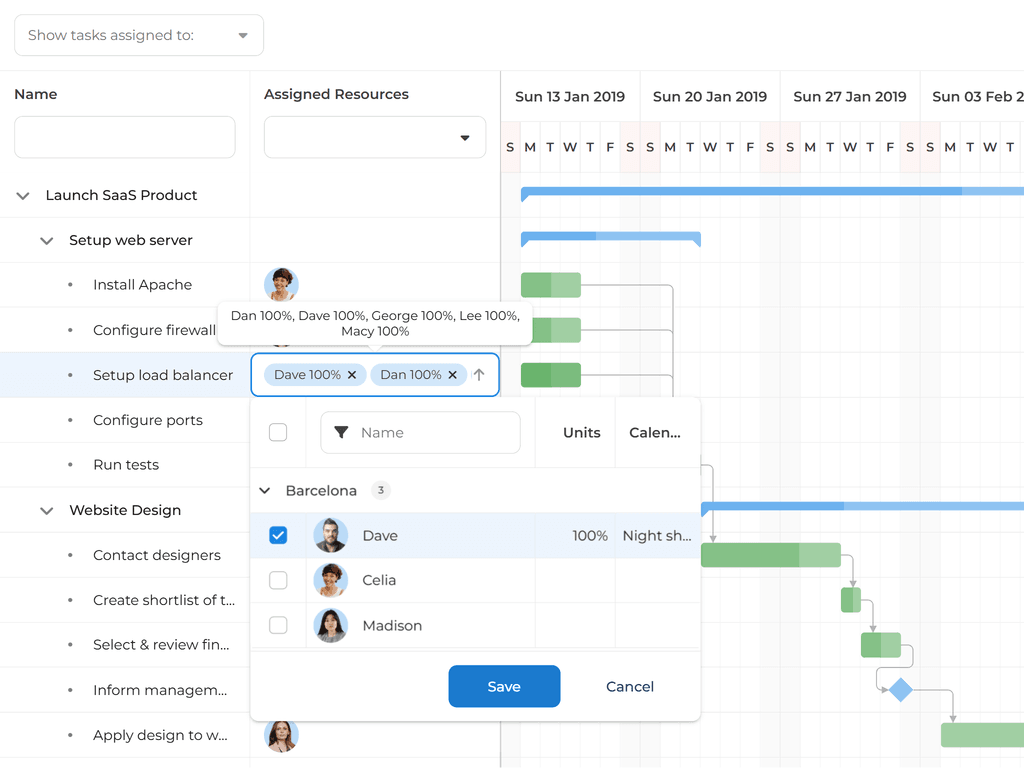The width and height of the screenshot is (1024, 768).
Task: Enable the checkbox for Madison
Action: tap(278, 625)
